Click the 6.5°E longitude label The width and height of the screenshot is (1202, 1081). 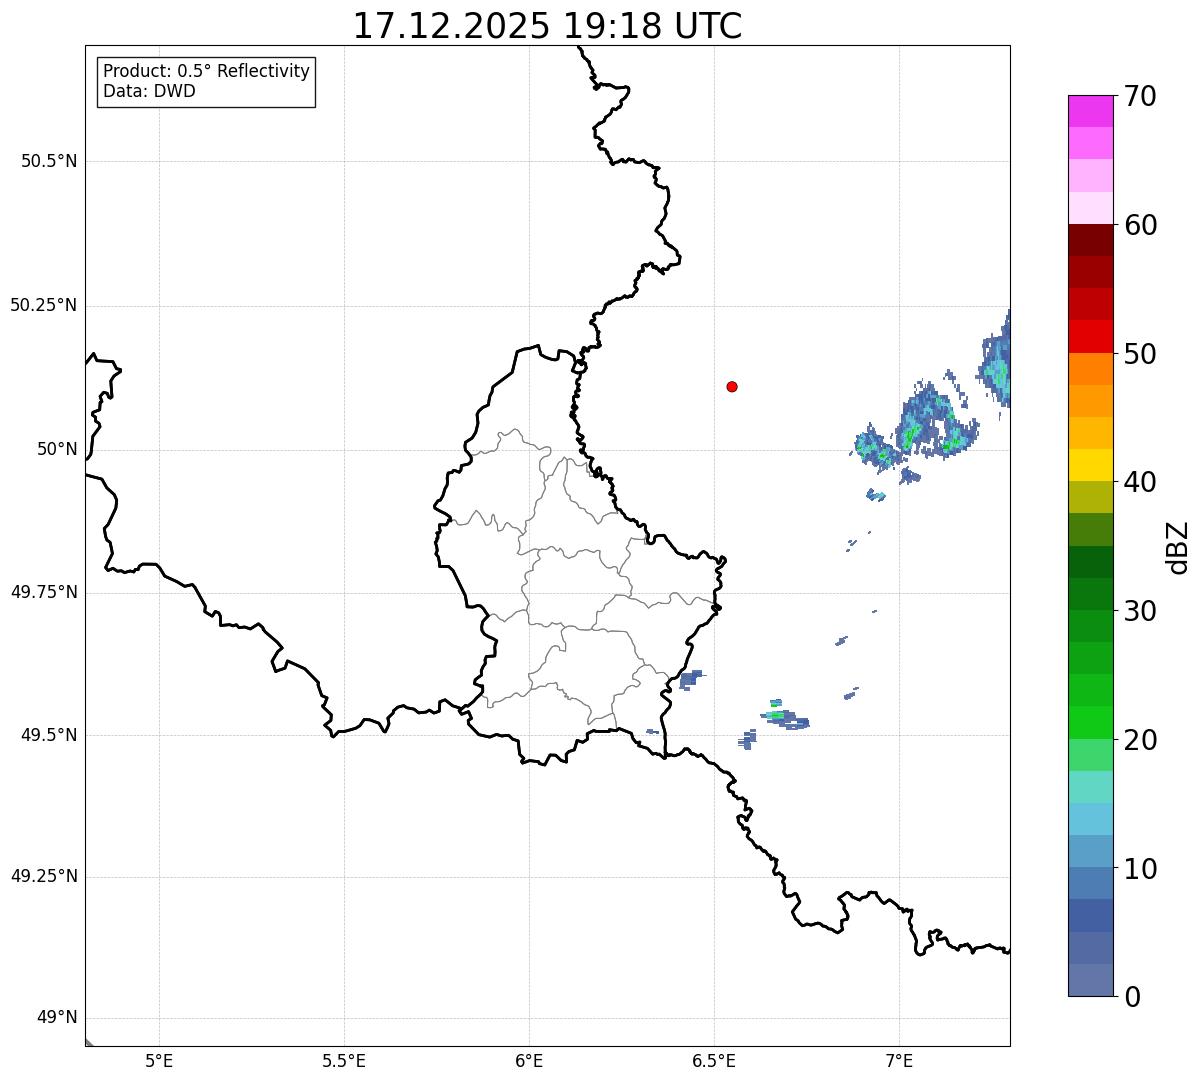(714, 1061)
